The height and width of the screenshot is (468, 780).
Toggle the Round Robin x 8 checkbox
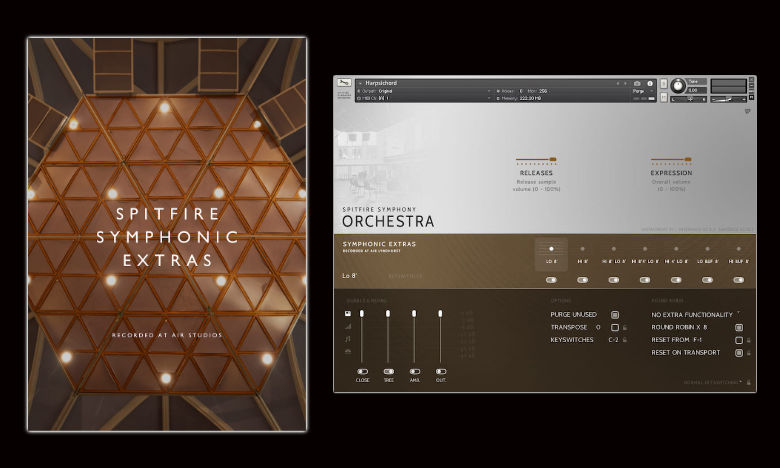click(739, 327)
